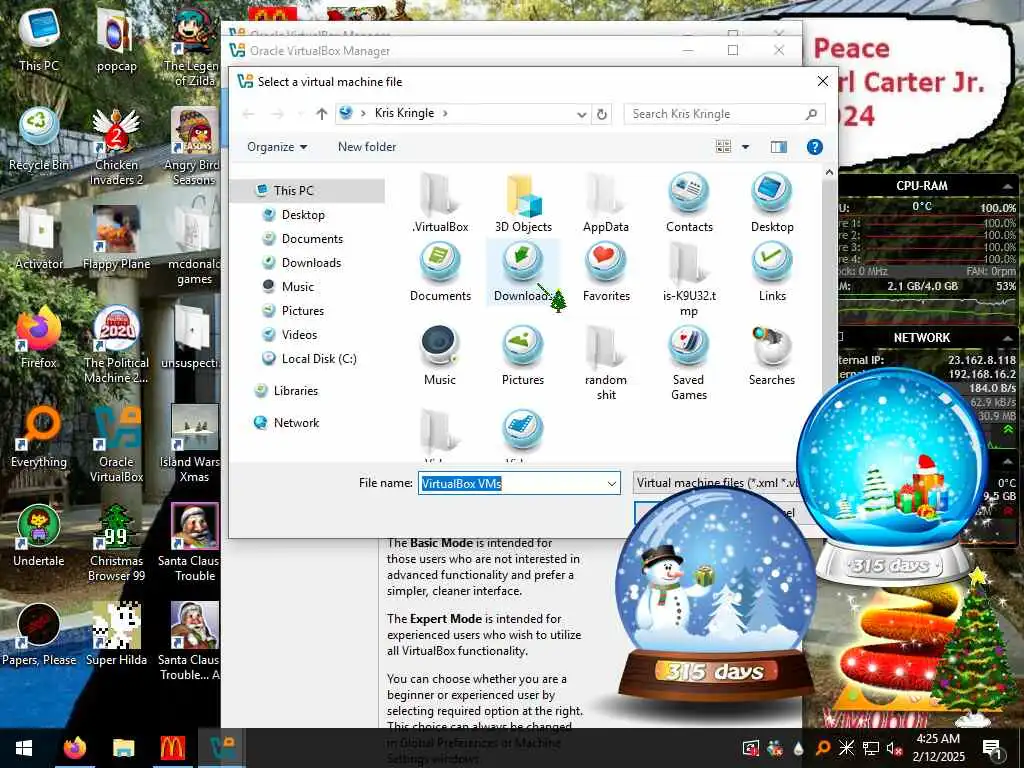Select the Chicken Invaders 2 desktop icon
The image size is (1024, 768).
point(116,148)
